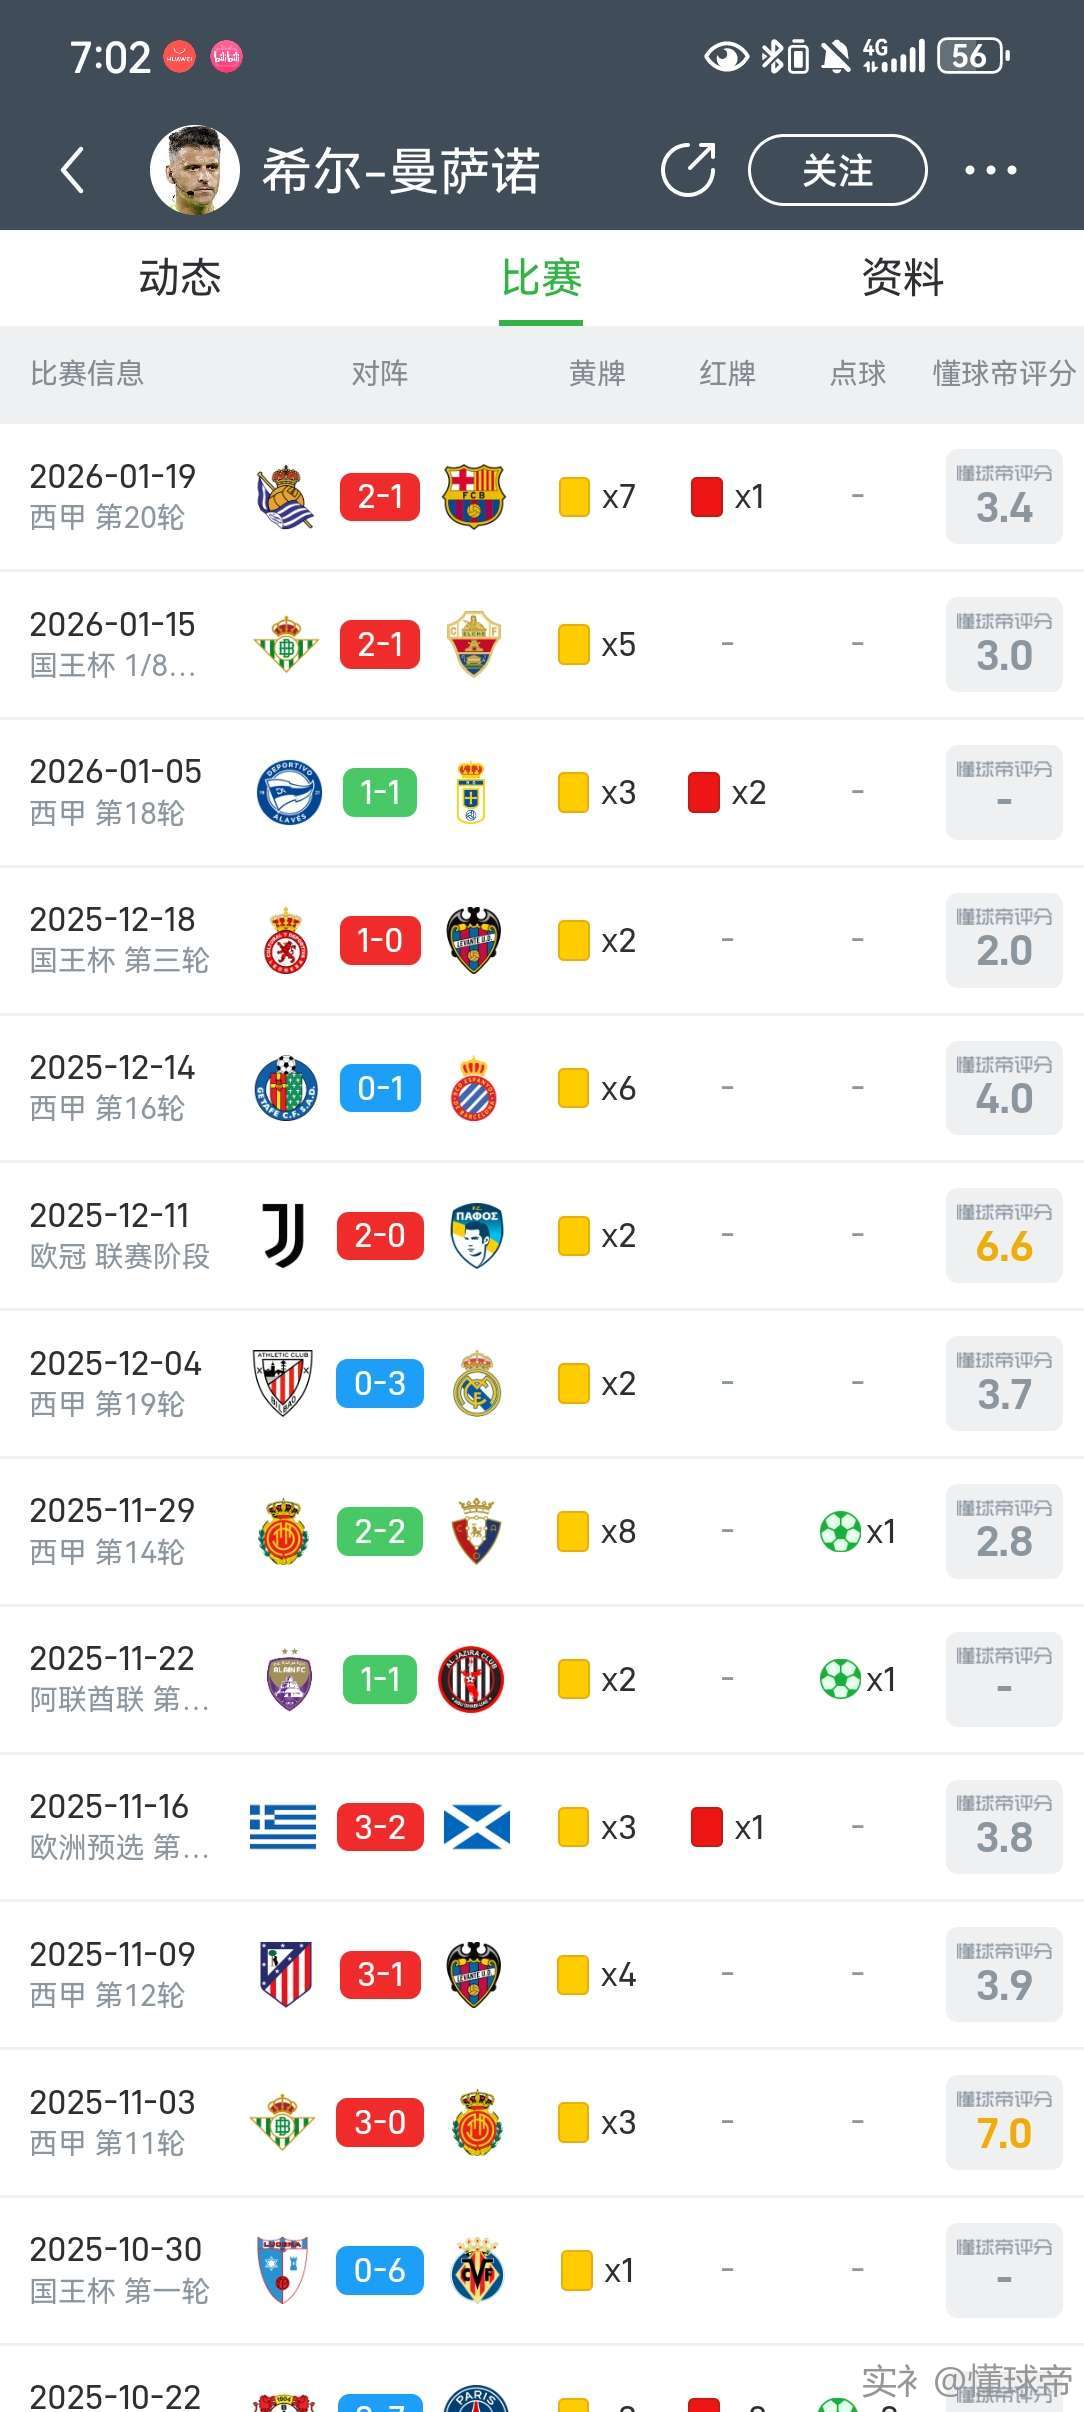The width and height of the screenshot is (1084, 2412).
Task: Tap the referee profile avatar
Action: (195, 170)
